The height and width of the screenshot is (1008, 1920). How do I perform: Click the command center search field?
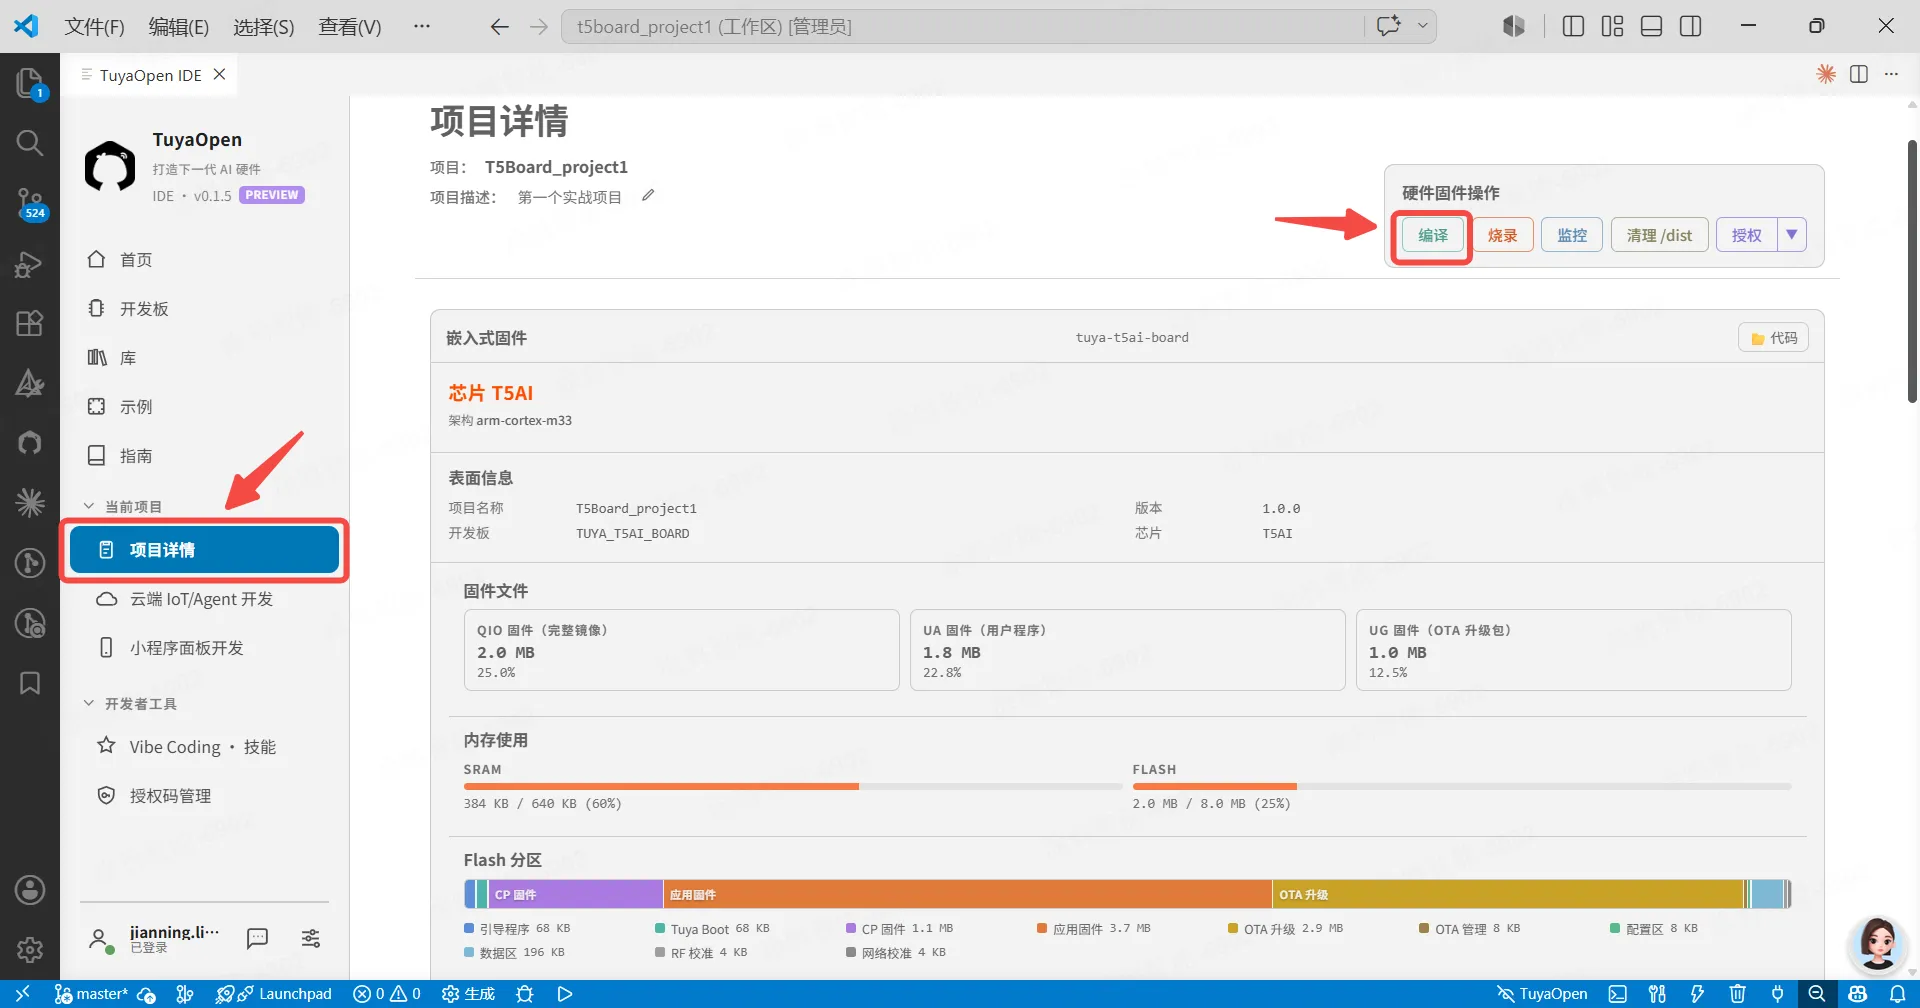[x=962, y=26]
